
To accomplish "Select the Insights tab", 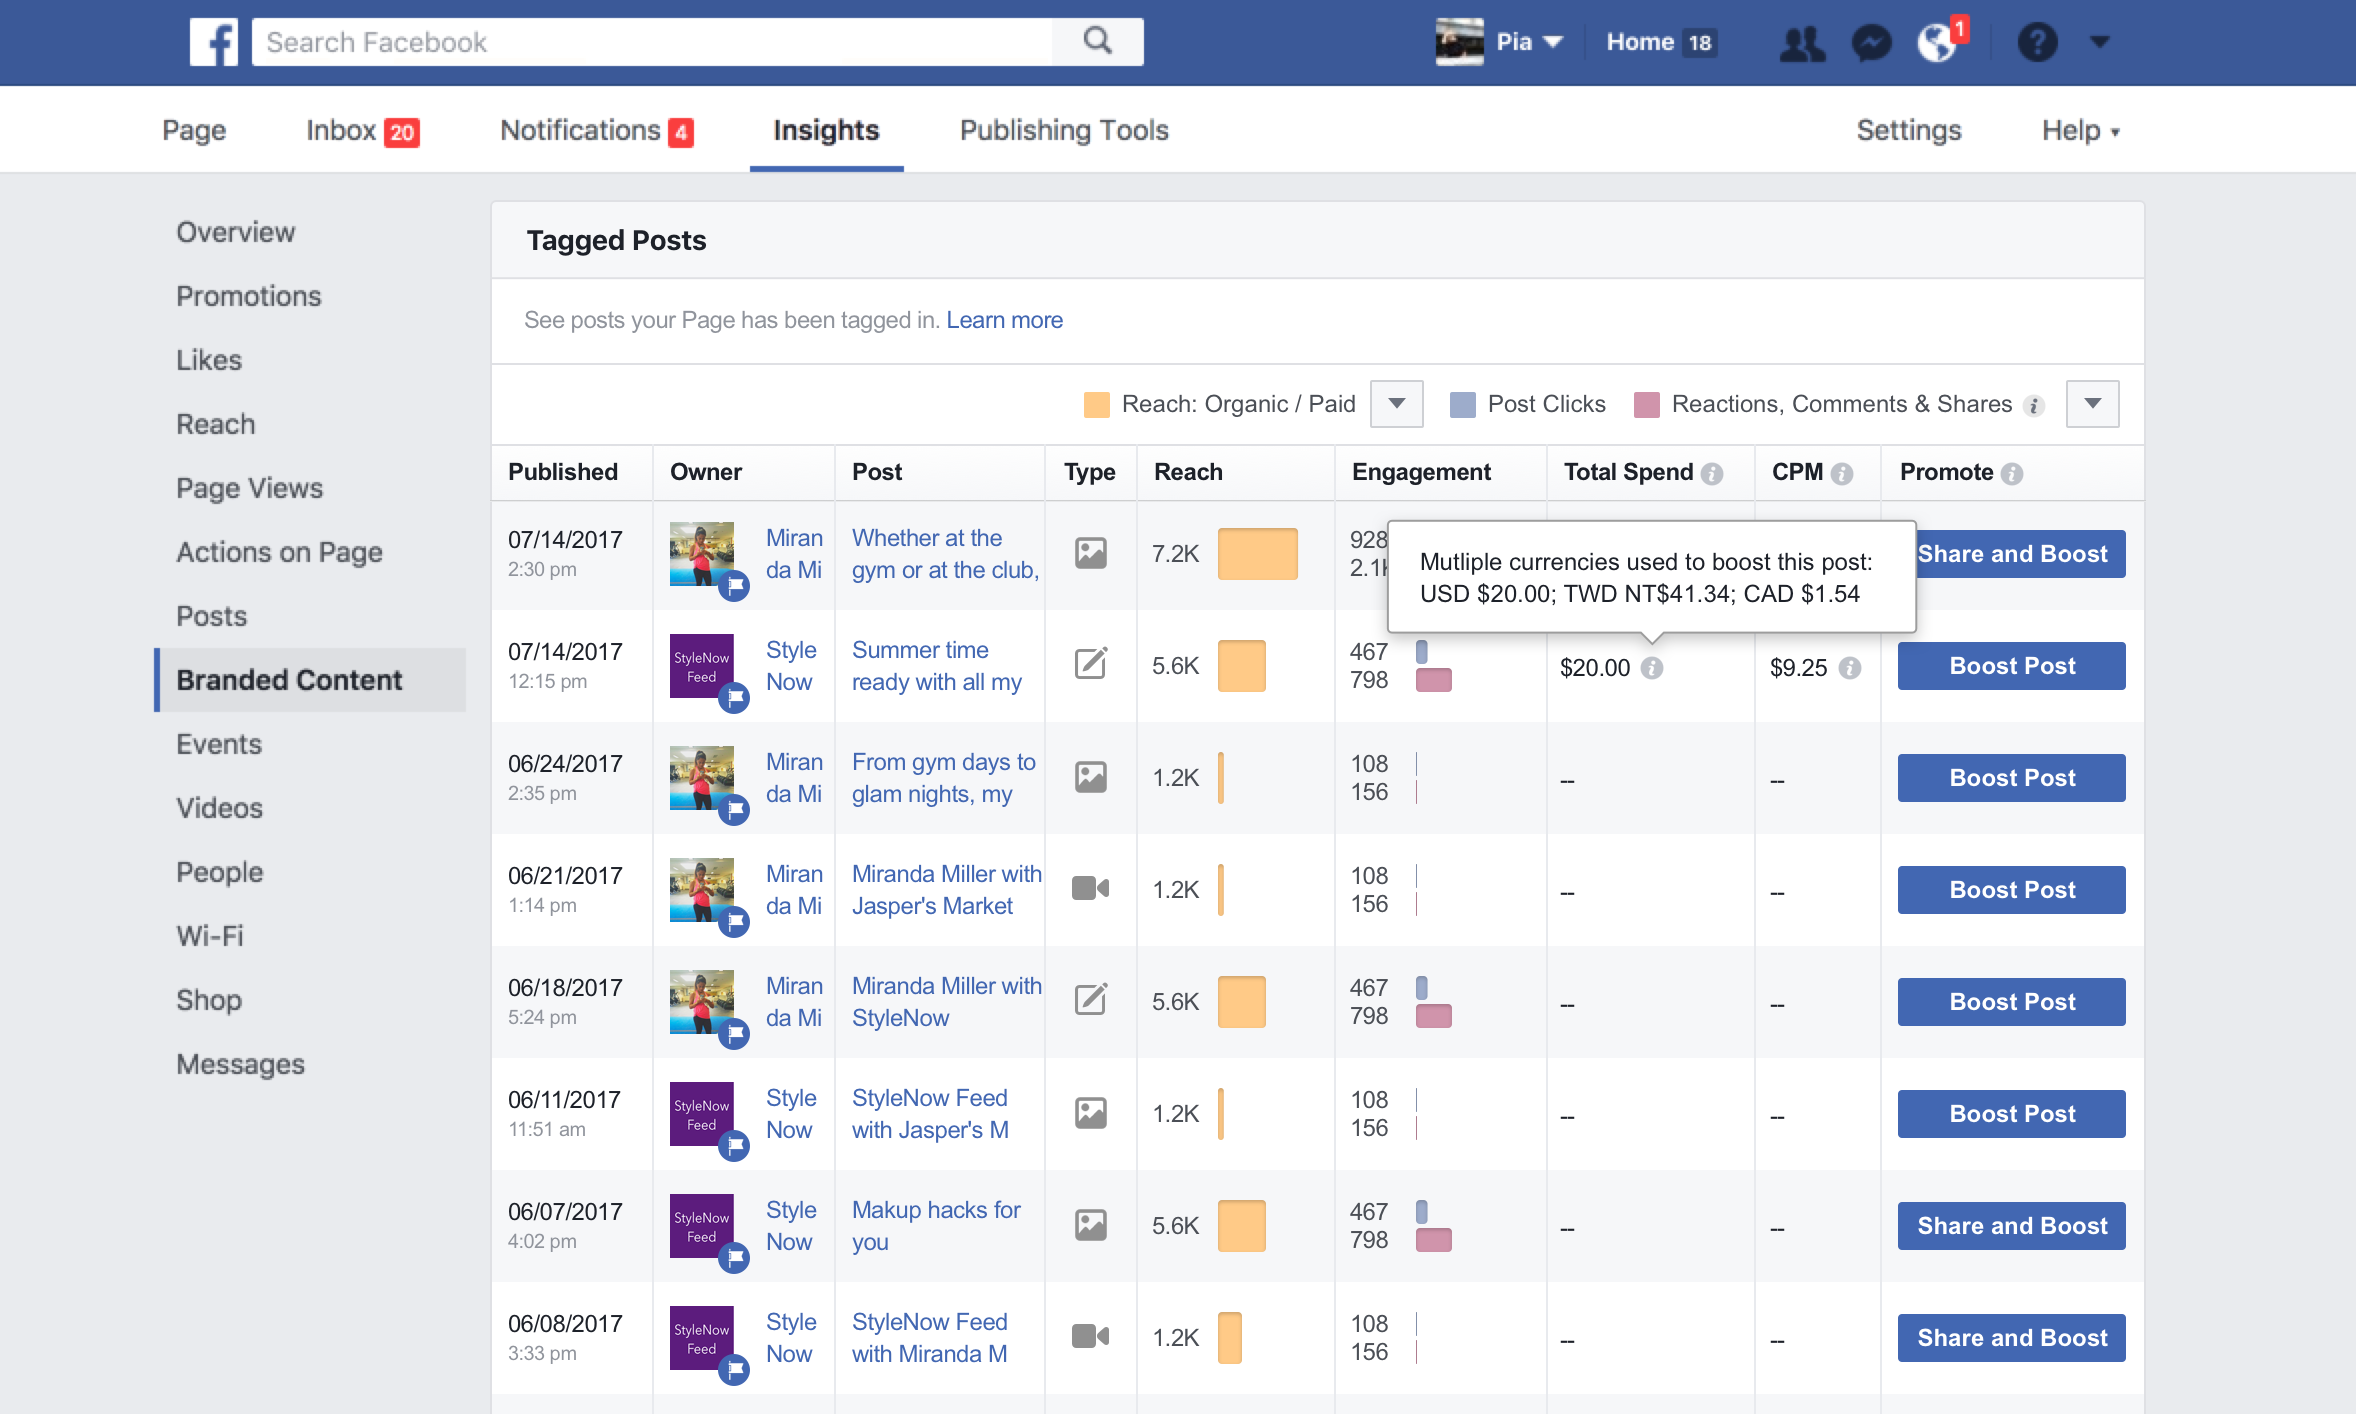I will [x=826, y=130].
